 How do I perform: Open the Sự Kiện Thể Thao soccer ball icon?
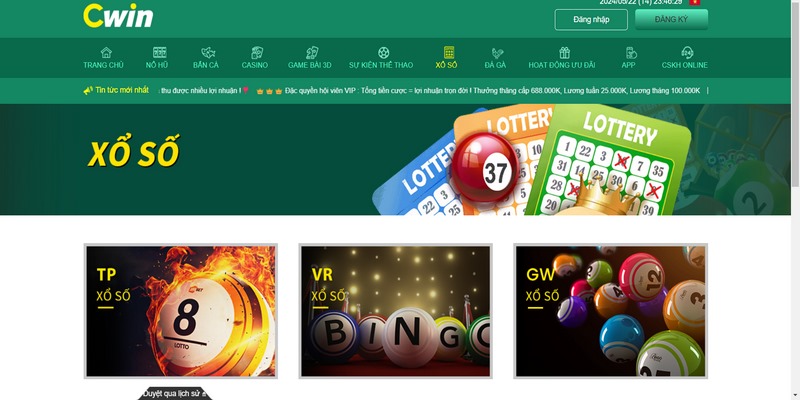383,52
